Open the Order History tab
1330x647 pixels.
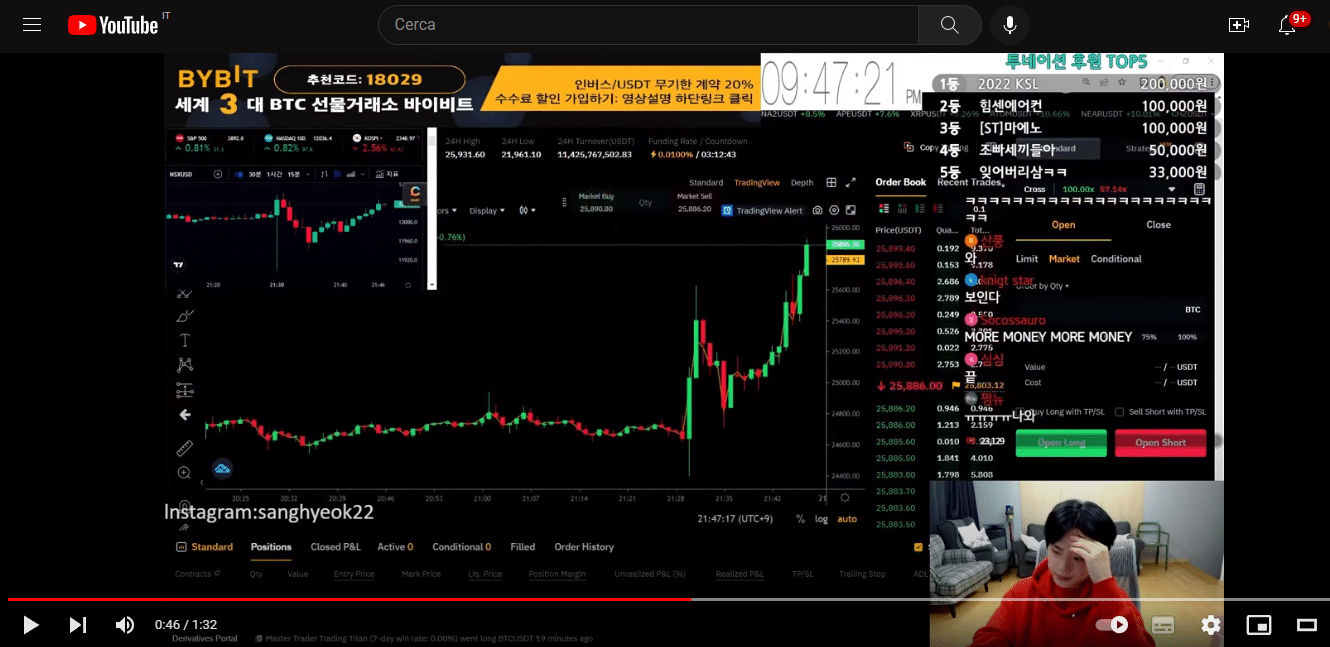point(584,547)
